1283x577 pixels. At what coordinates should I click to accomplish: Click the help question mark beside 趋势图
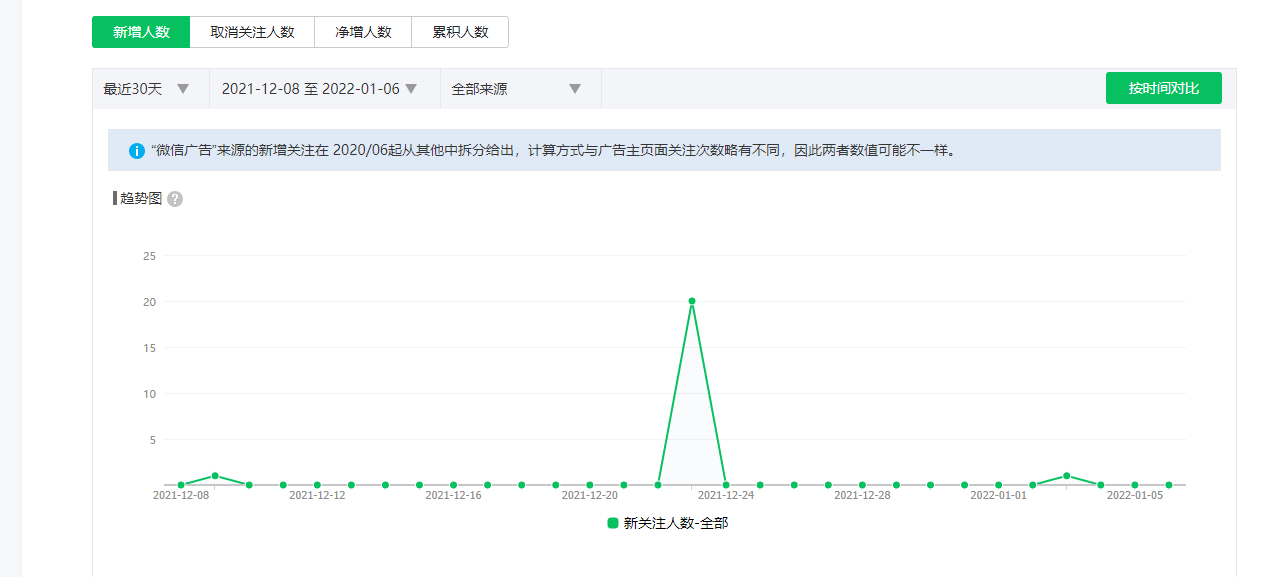point(175,199)
